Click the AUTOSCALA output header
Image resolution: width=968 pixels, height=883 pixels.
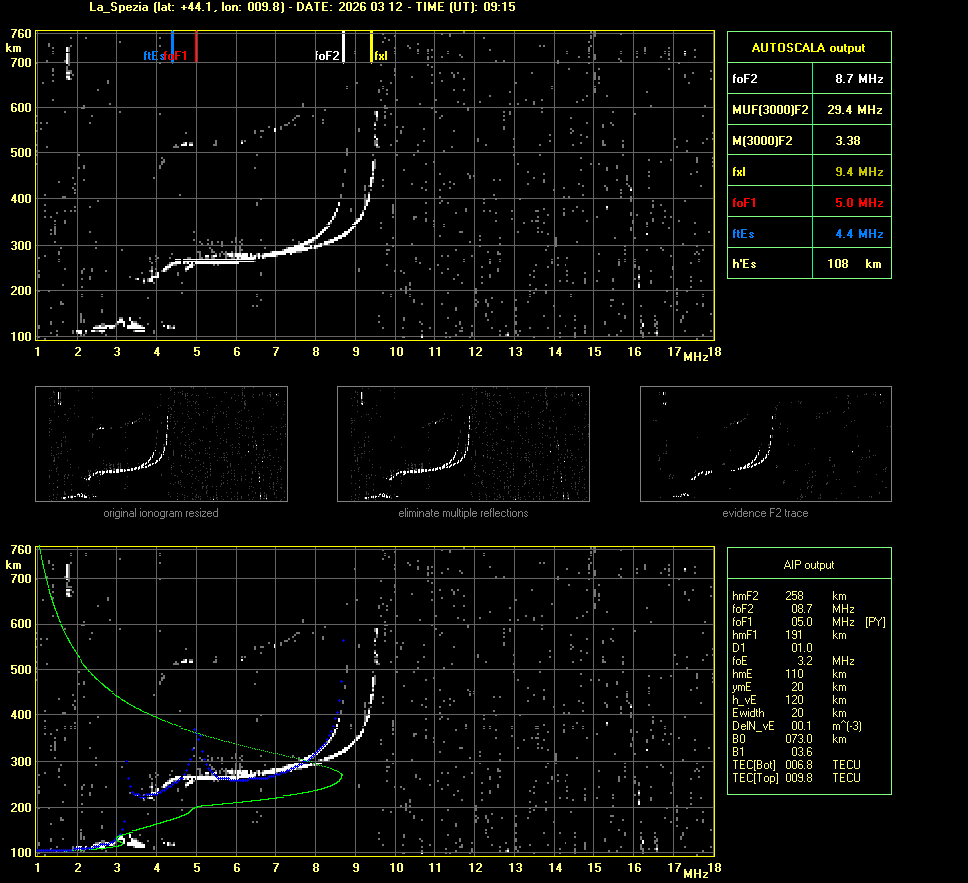[808, 47]
